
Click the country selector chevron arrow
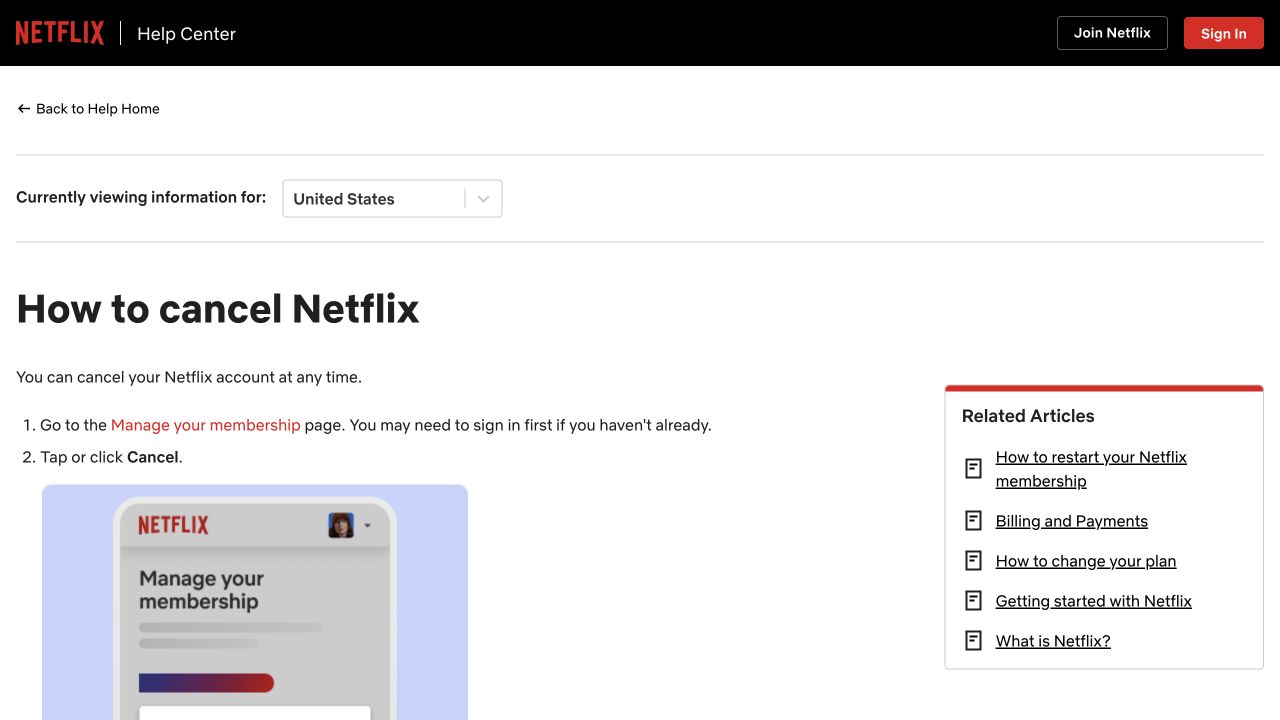[x=483, y=199]
